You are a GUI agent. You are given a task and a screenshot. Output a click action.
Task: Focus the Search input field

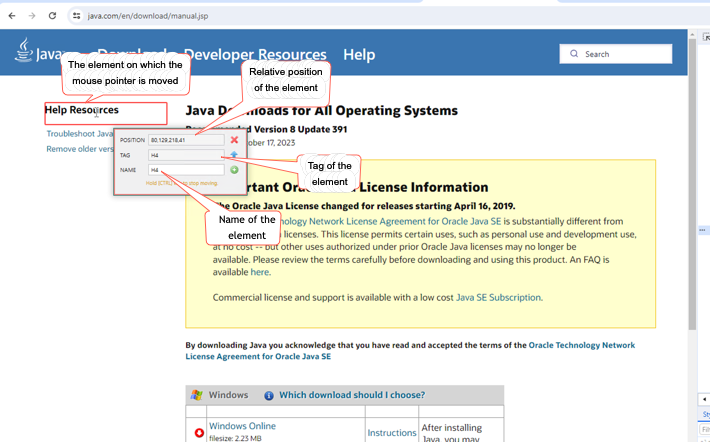[x=615, y=54]
